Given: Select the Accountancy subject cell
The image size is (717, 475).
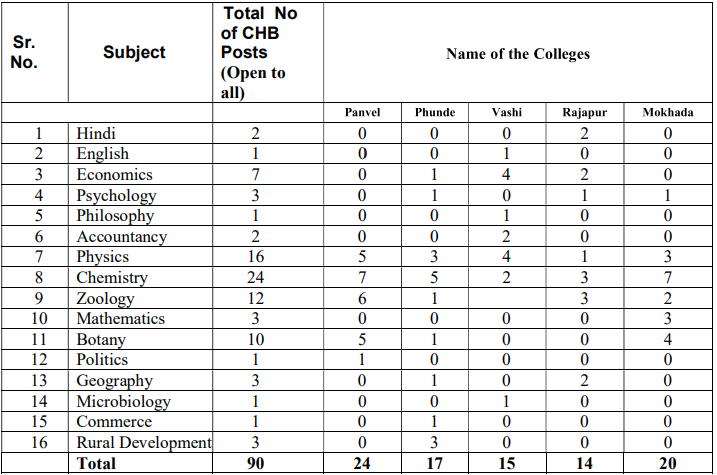Looking at the screenshot, I should click(121, 237).
